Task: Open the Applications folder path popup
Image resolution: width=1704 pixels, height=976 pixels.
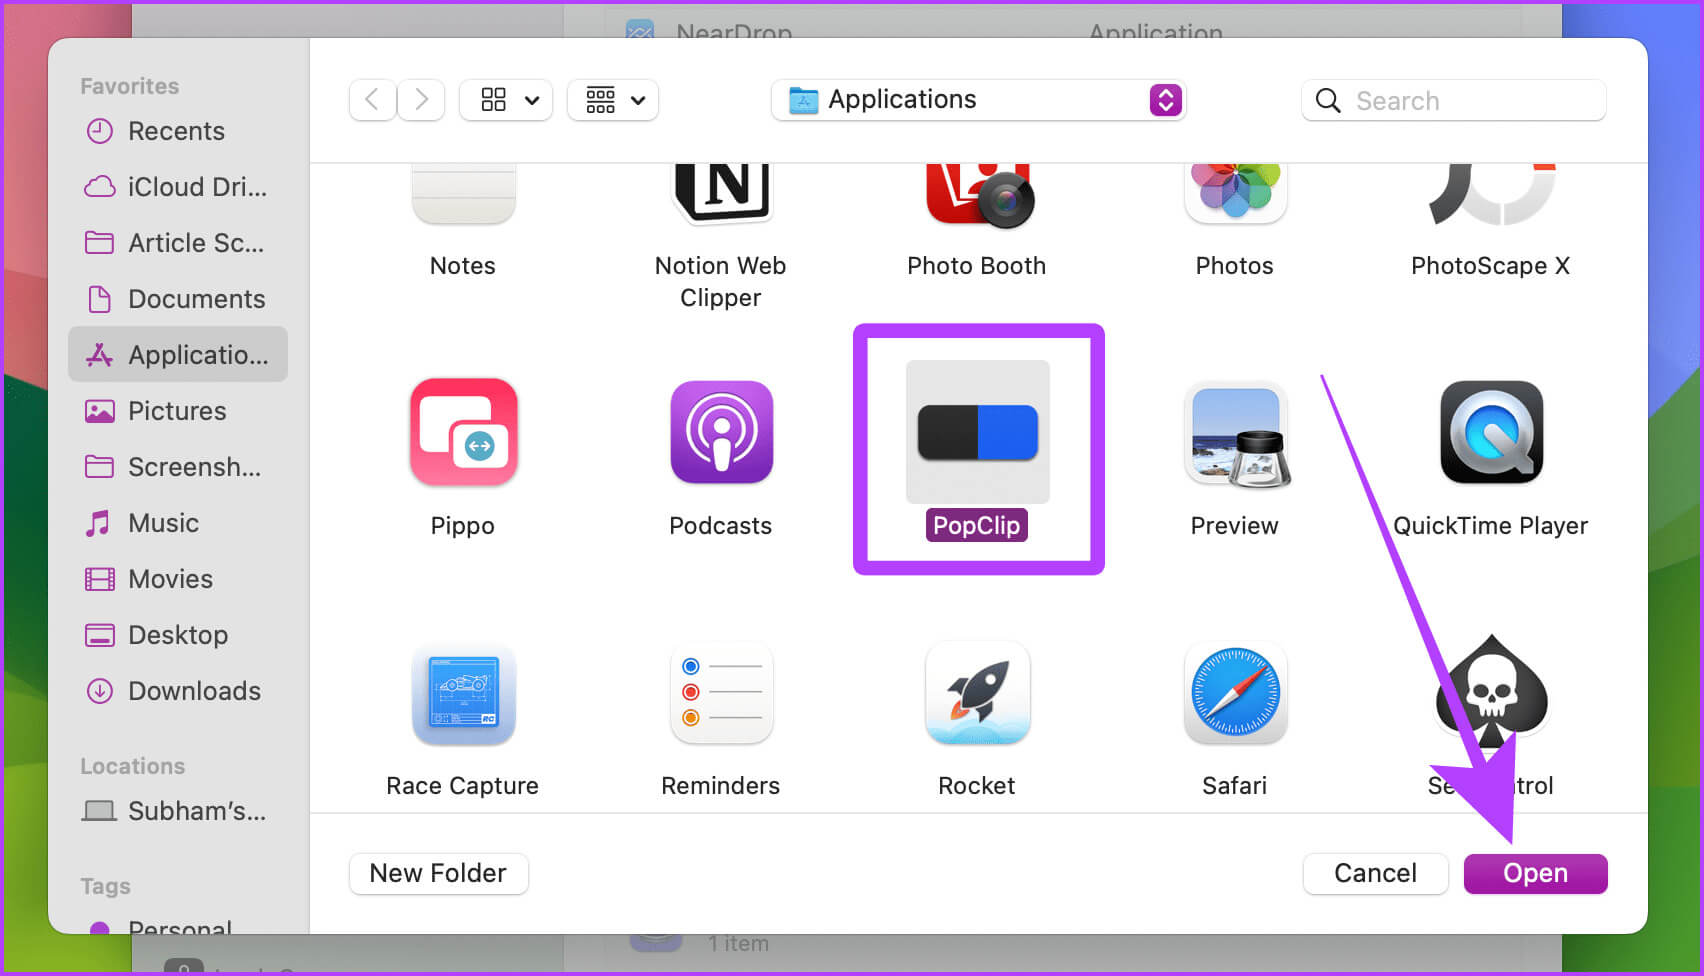Action: click(x=978, y=100)
